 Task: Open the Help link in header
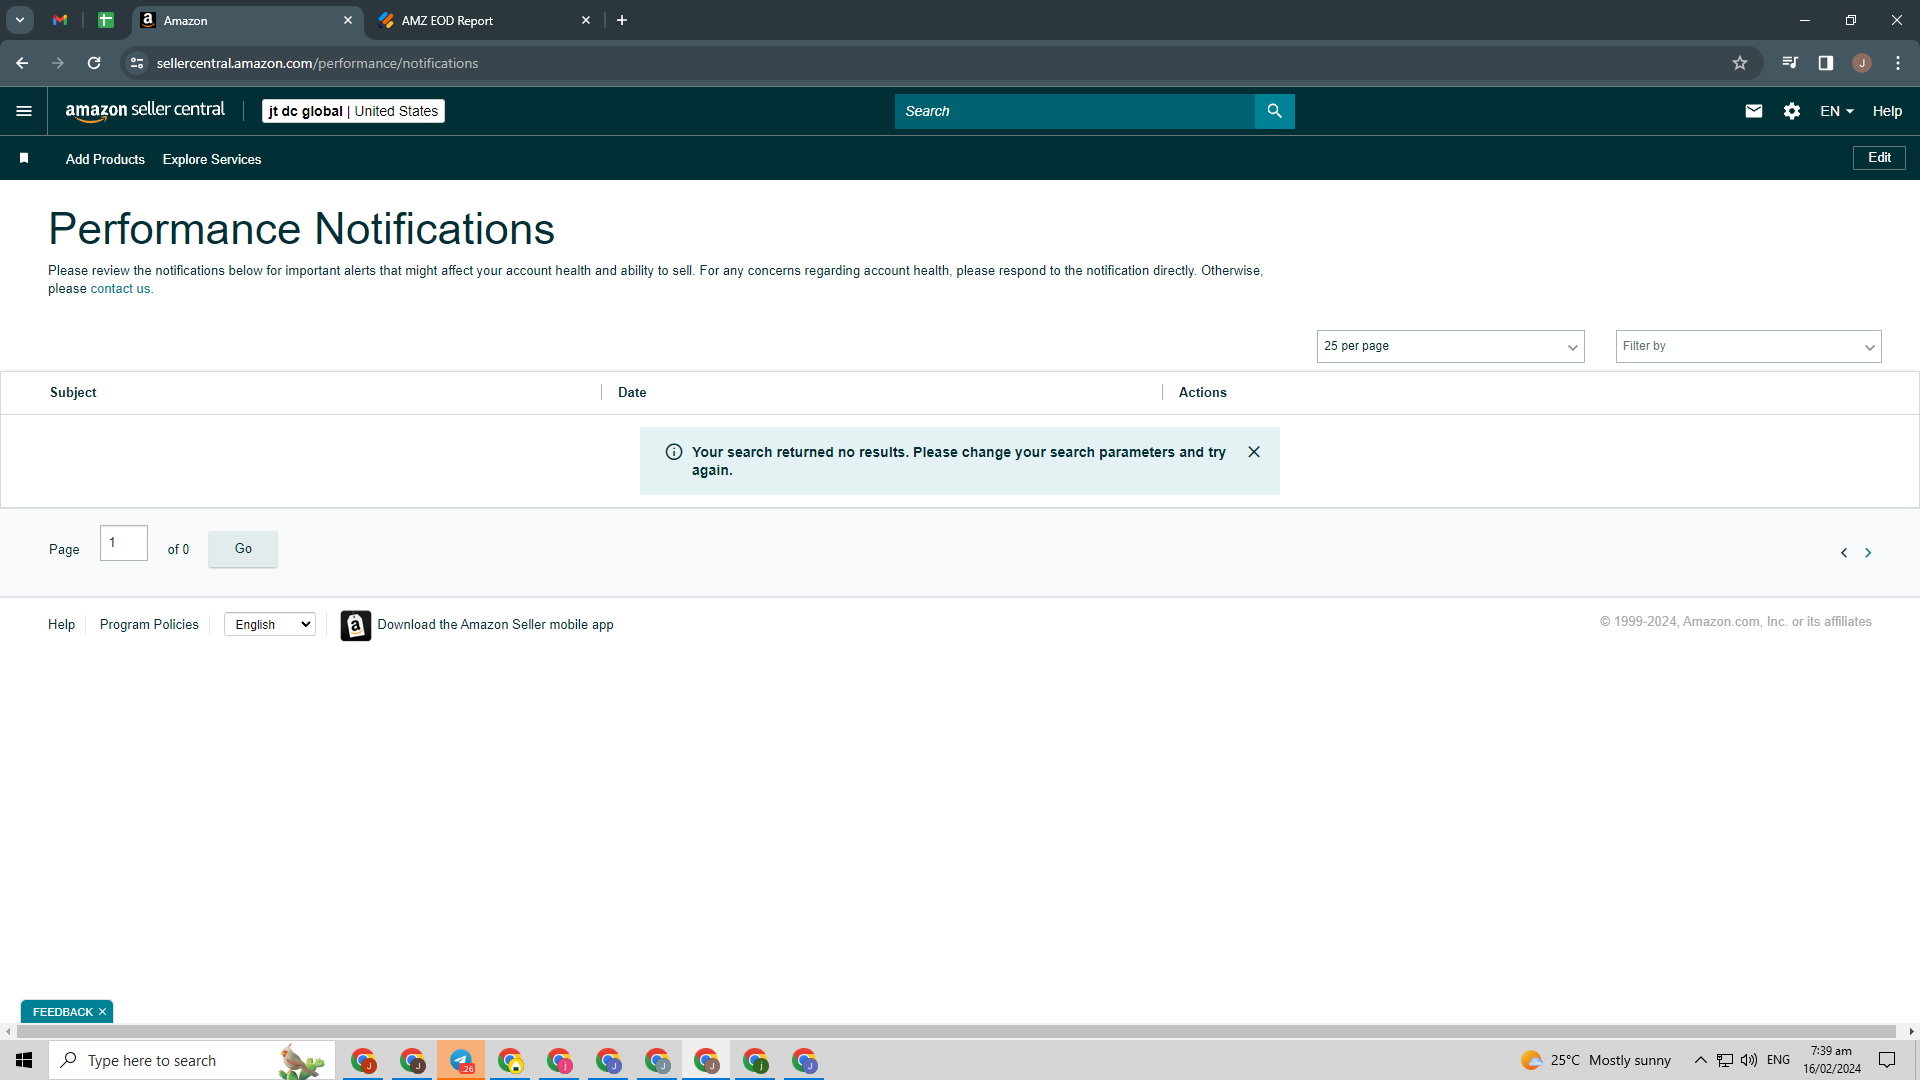(x=1887, y=111)
